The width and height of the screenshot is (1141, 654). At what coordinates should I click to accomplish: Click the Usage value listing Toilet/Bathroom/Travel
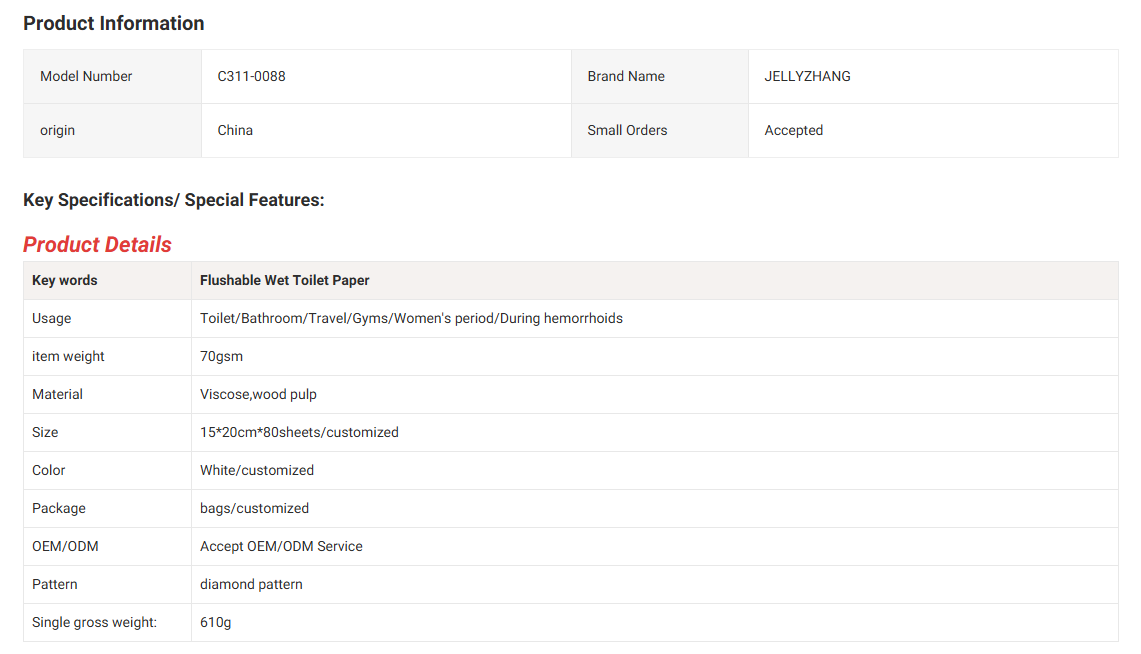pos(411,318)
